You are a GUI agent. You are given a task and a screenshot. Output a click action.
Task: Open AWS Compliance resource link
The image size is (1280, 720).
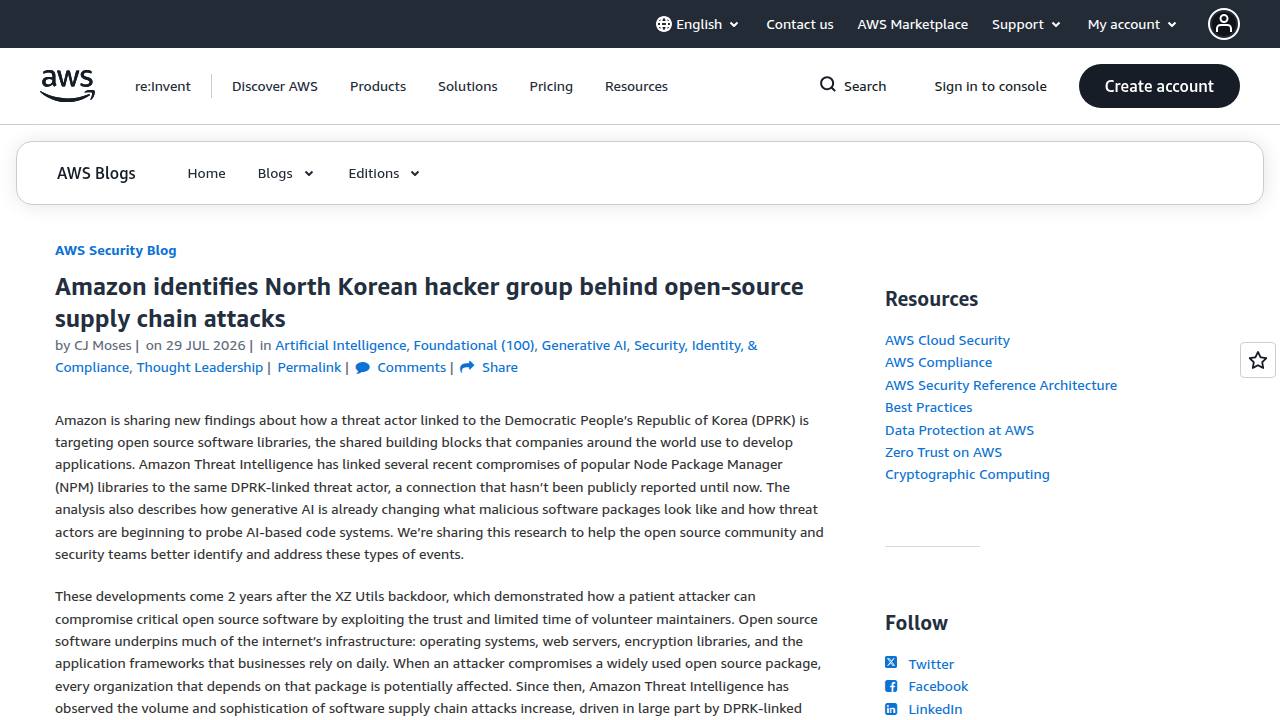point(938,362)
